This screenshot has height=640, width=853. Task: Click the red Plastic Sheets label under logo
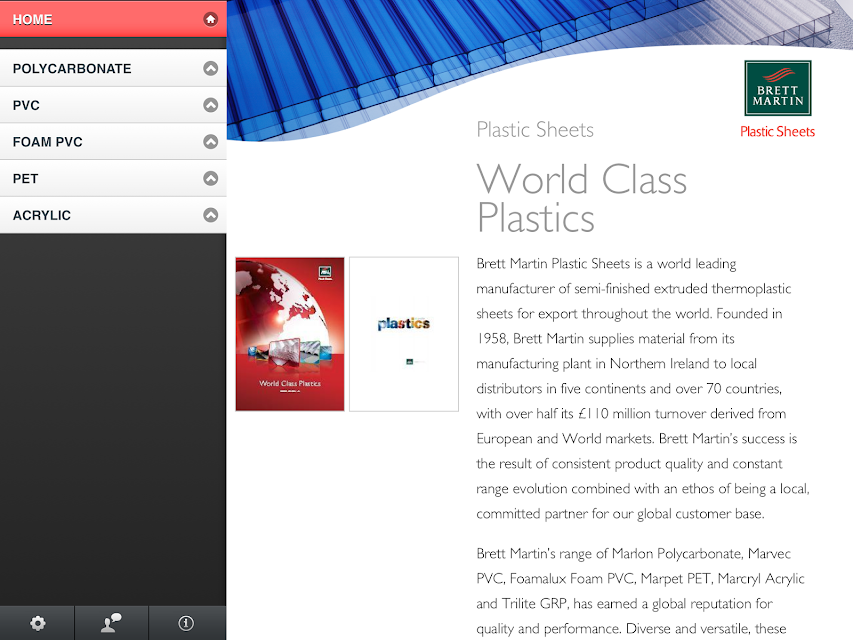click(777, 132)
